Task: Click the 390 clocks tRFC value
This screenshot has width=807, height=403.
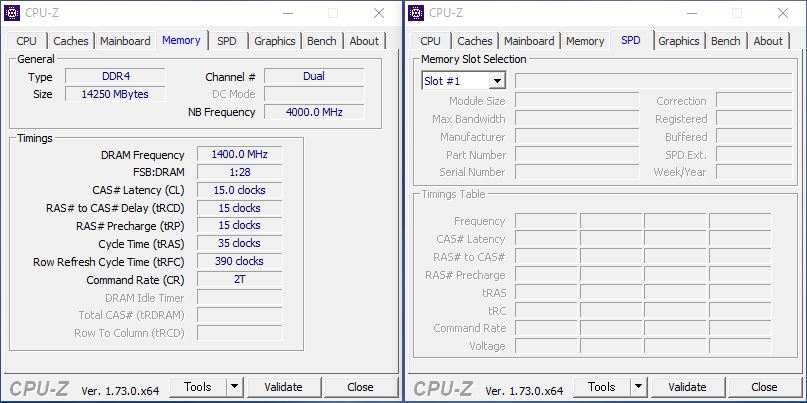Action: 239,261
